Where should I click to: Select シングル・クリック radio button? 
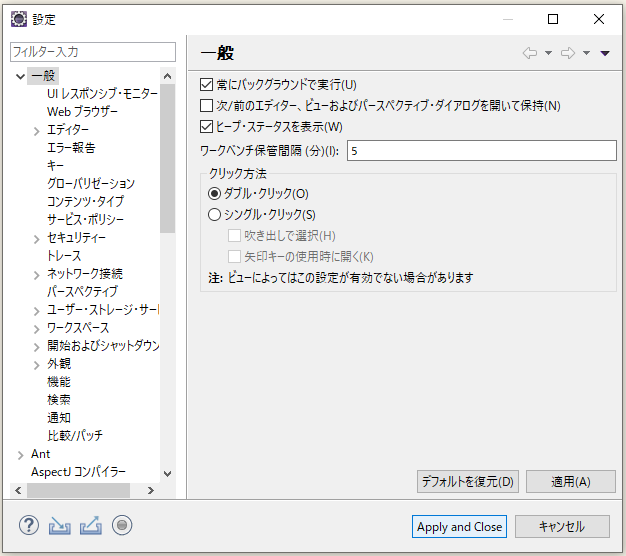(214, 215)
